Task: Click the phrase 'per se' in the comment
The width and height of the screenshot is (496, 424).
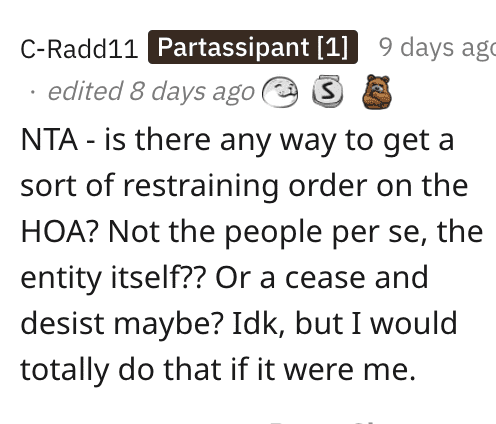Action: click(379, 232)
